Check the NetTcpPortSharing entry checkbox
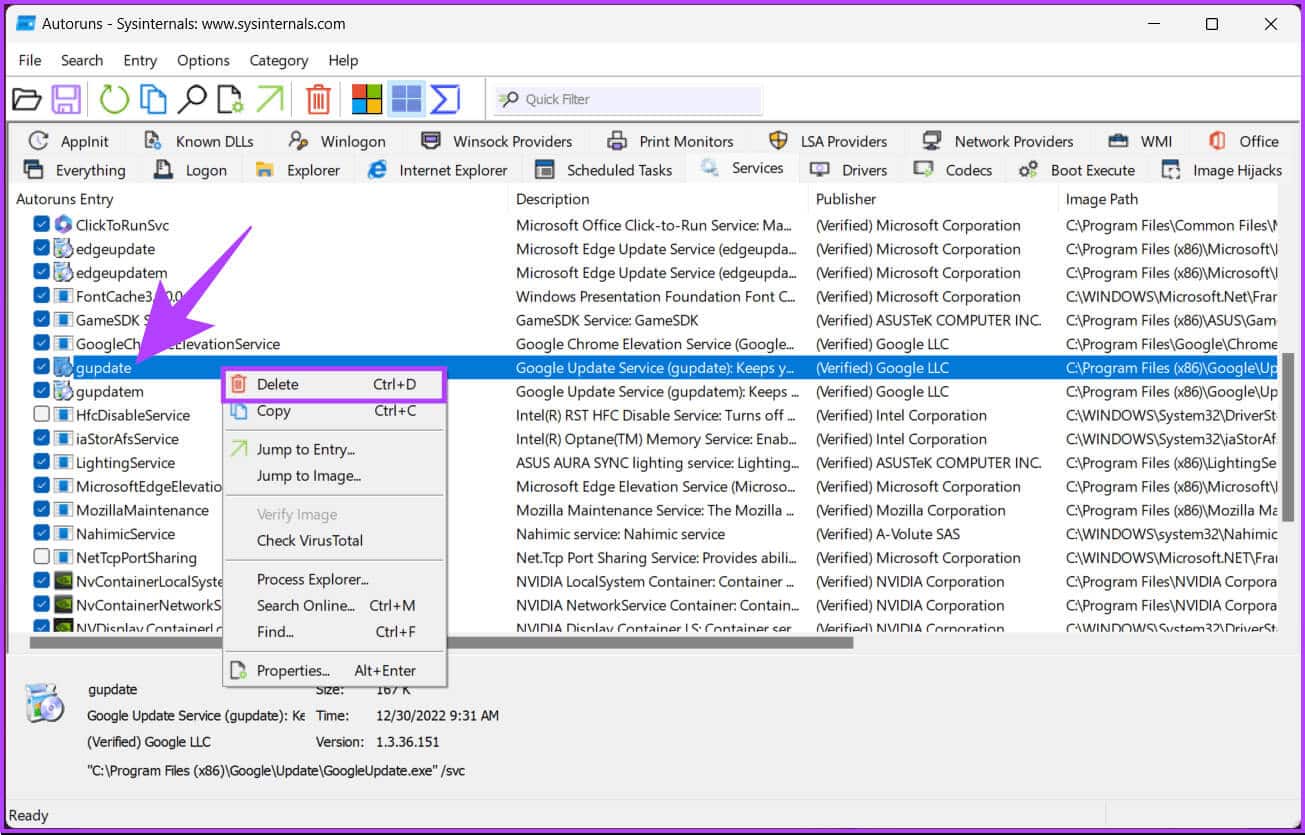Image resolution: width=1305 pixels, height=835 pixels. coord(41,558)
